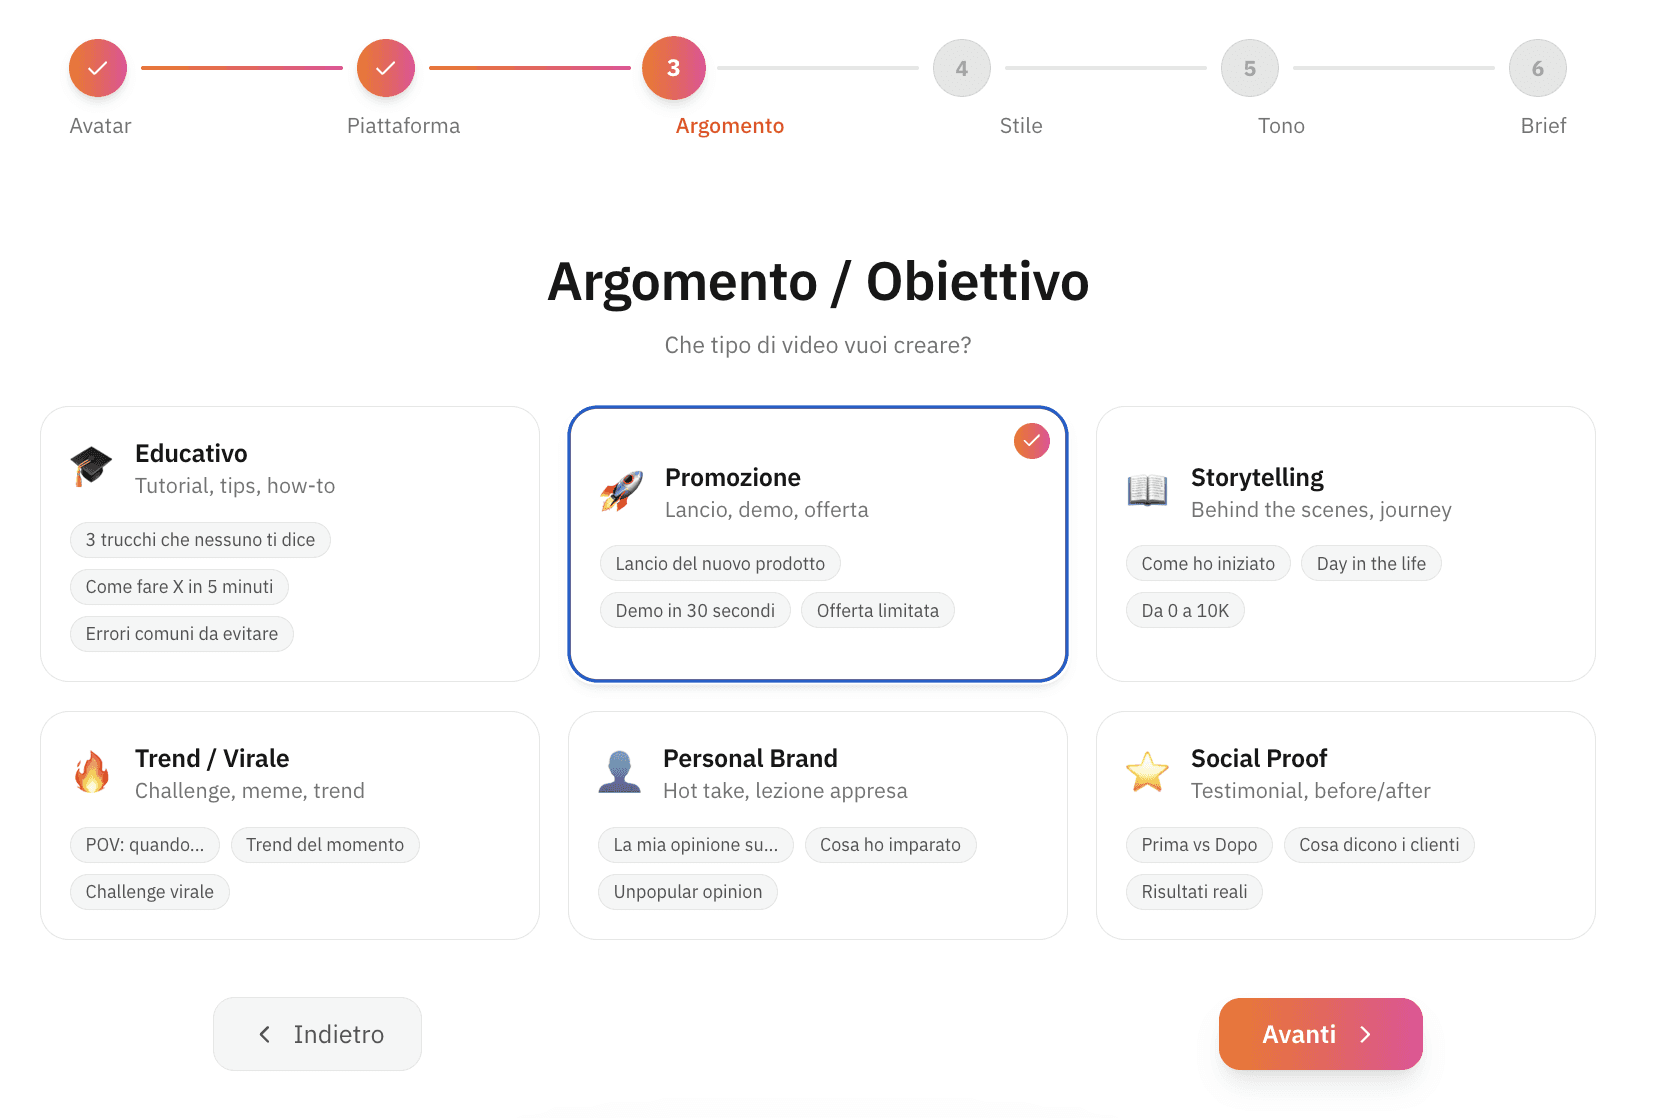Click Indietro to go back

tap(317, 1034)
